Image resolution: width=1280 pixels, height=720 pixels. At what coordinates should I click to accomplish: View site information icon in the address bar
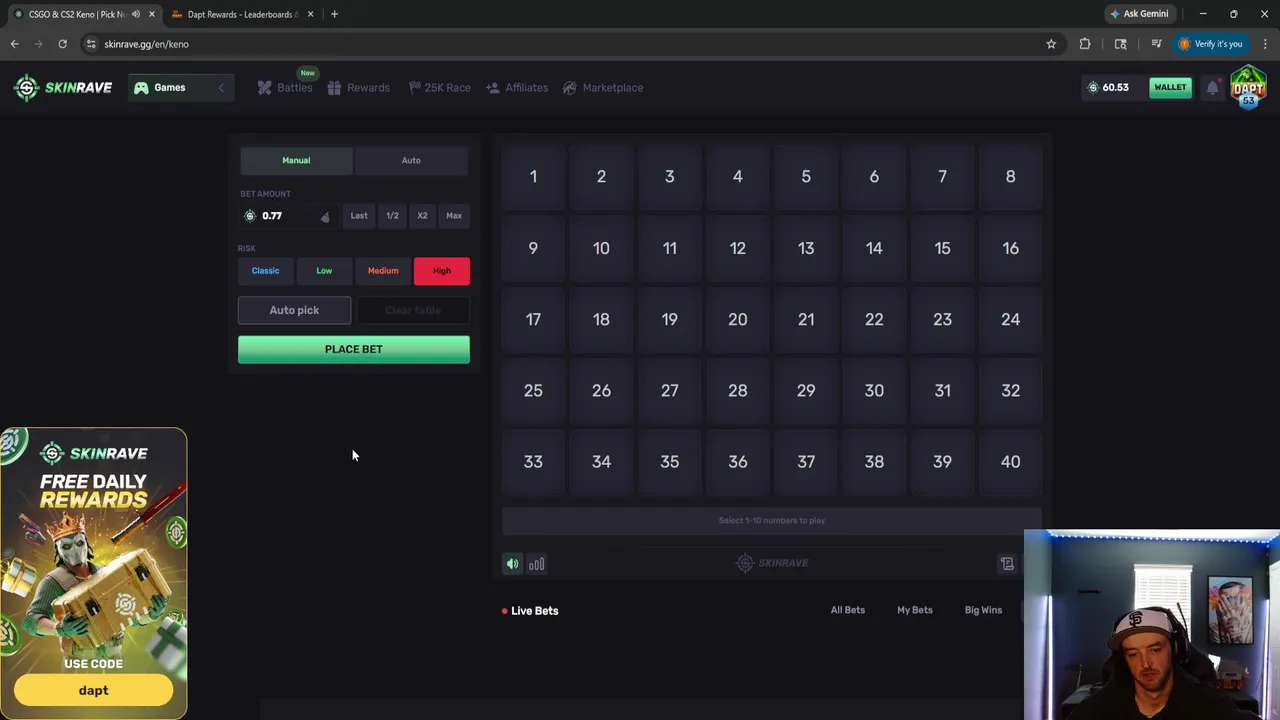click(x=90, y=44)
